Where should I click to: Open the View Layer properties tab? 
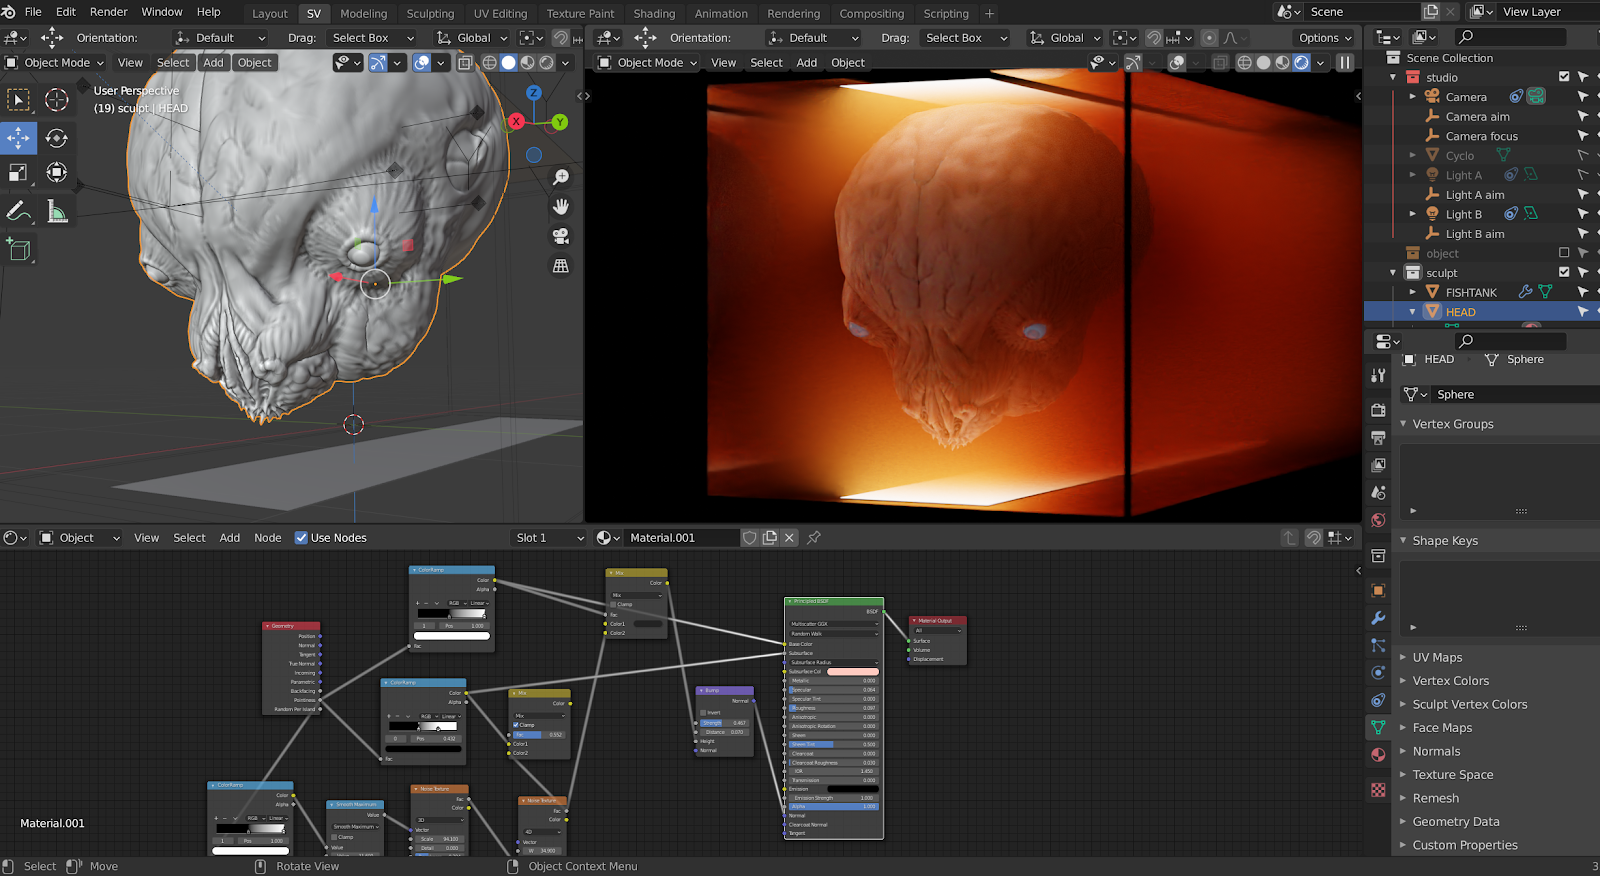pyautogui.click(x=1378, y=465)
